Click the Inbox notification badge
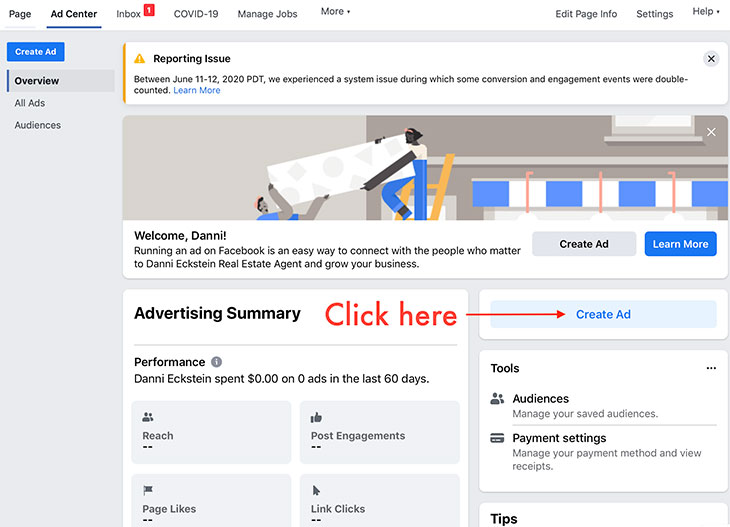This screenshot has width=730, height=527. (x=149, y=10)
